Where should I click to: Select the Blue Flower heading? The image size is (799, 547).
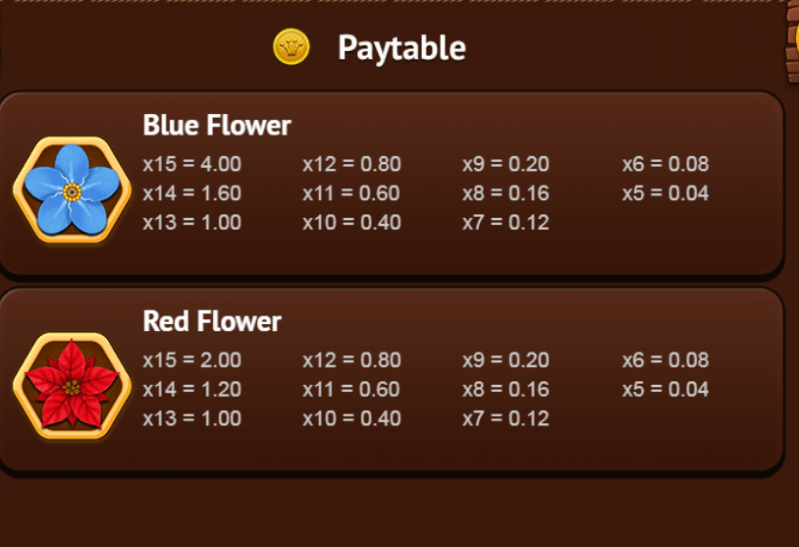pos(217,125)
